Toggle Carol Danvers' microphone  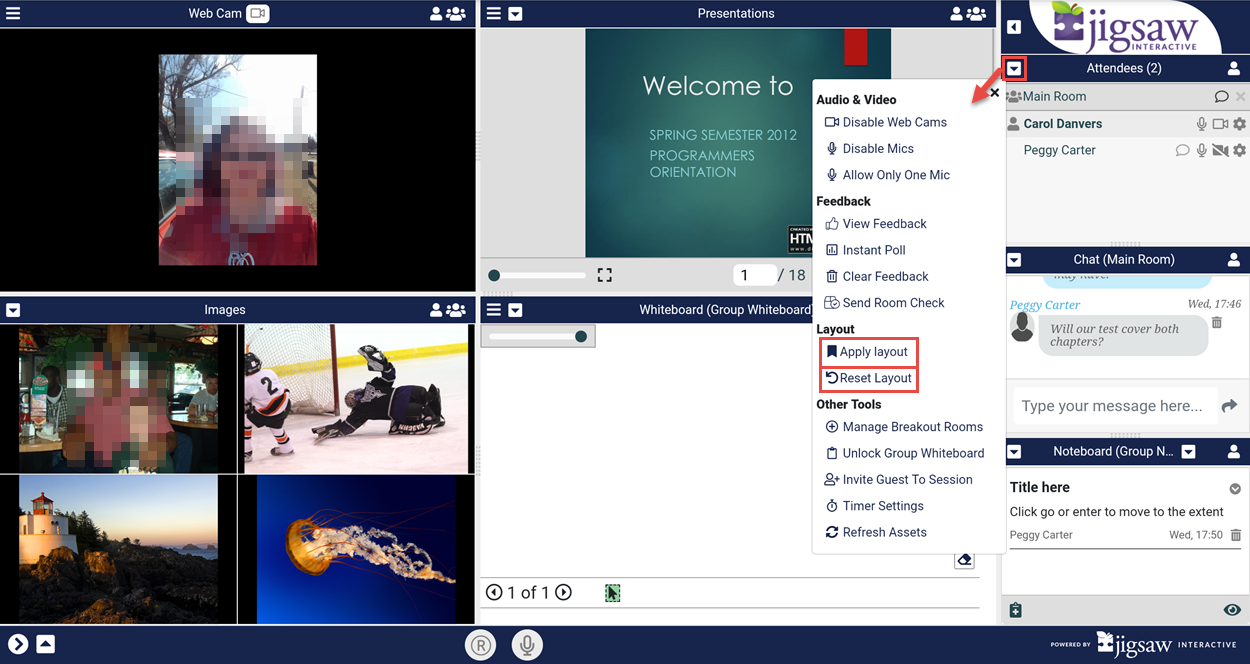click(1202, 124)
